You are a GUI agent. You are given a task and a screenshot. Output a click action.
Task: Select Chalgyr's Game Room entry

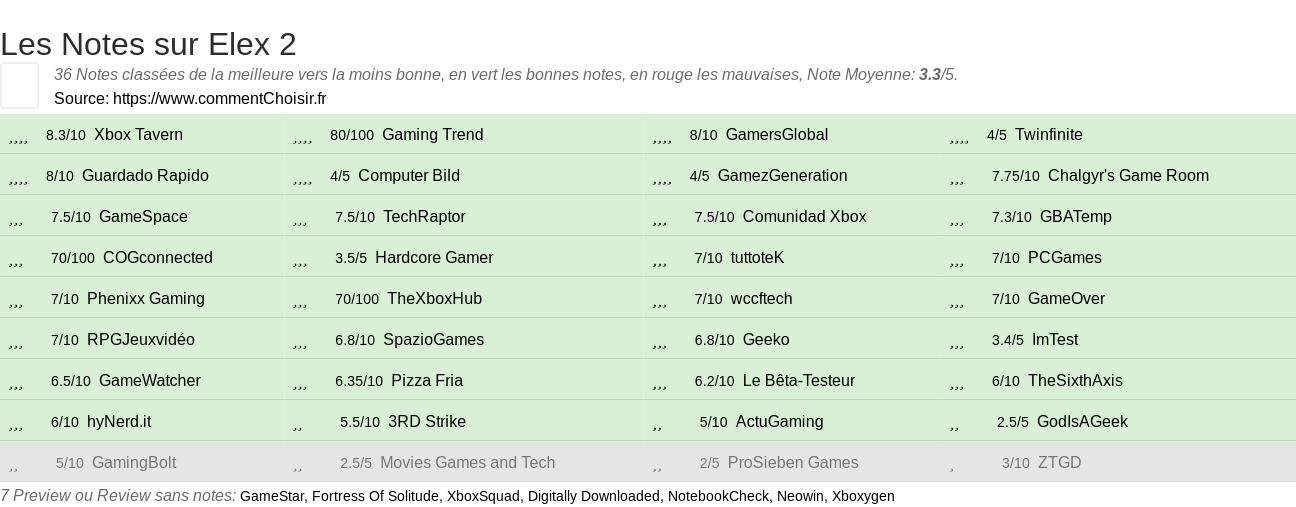pyautogui.click(x=1128, y=176)
